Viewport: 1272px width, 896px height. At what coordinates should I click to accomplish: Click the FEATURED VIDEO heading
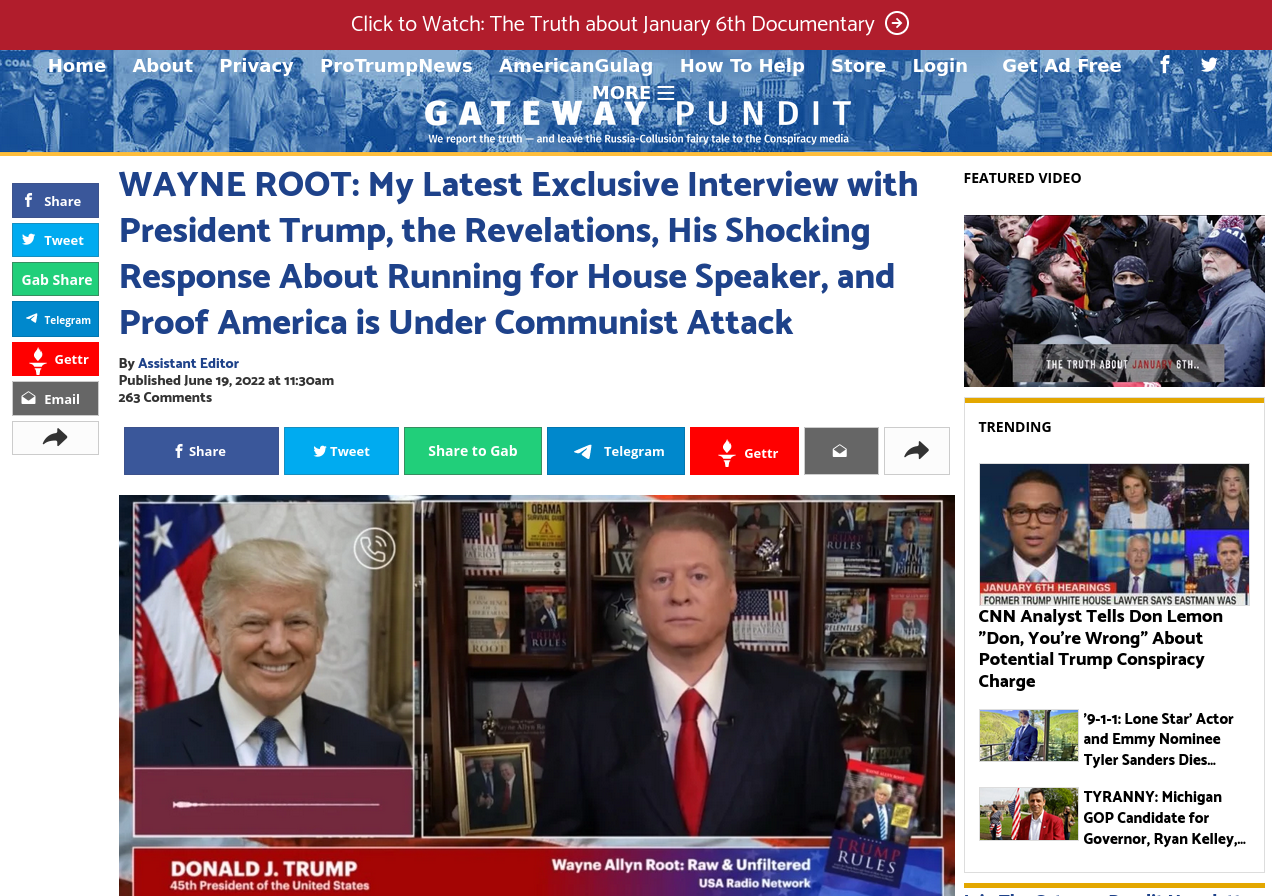[1023, 178]
